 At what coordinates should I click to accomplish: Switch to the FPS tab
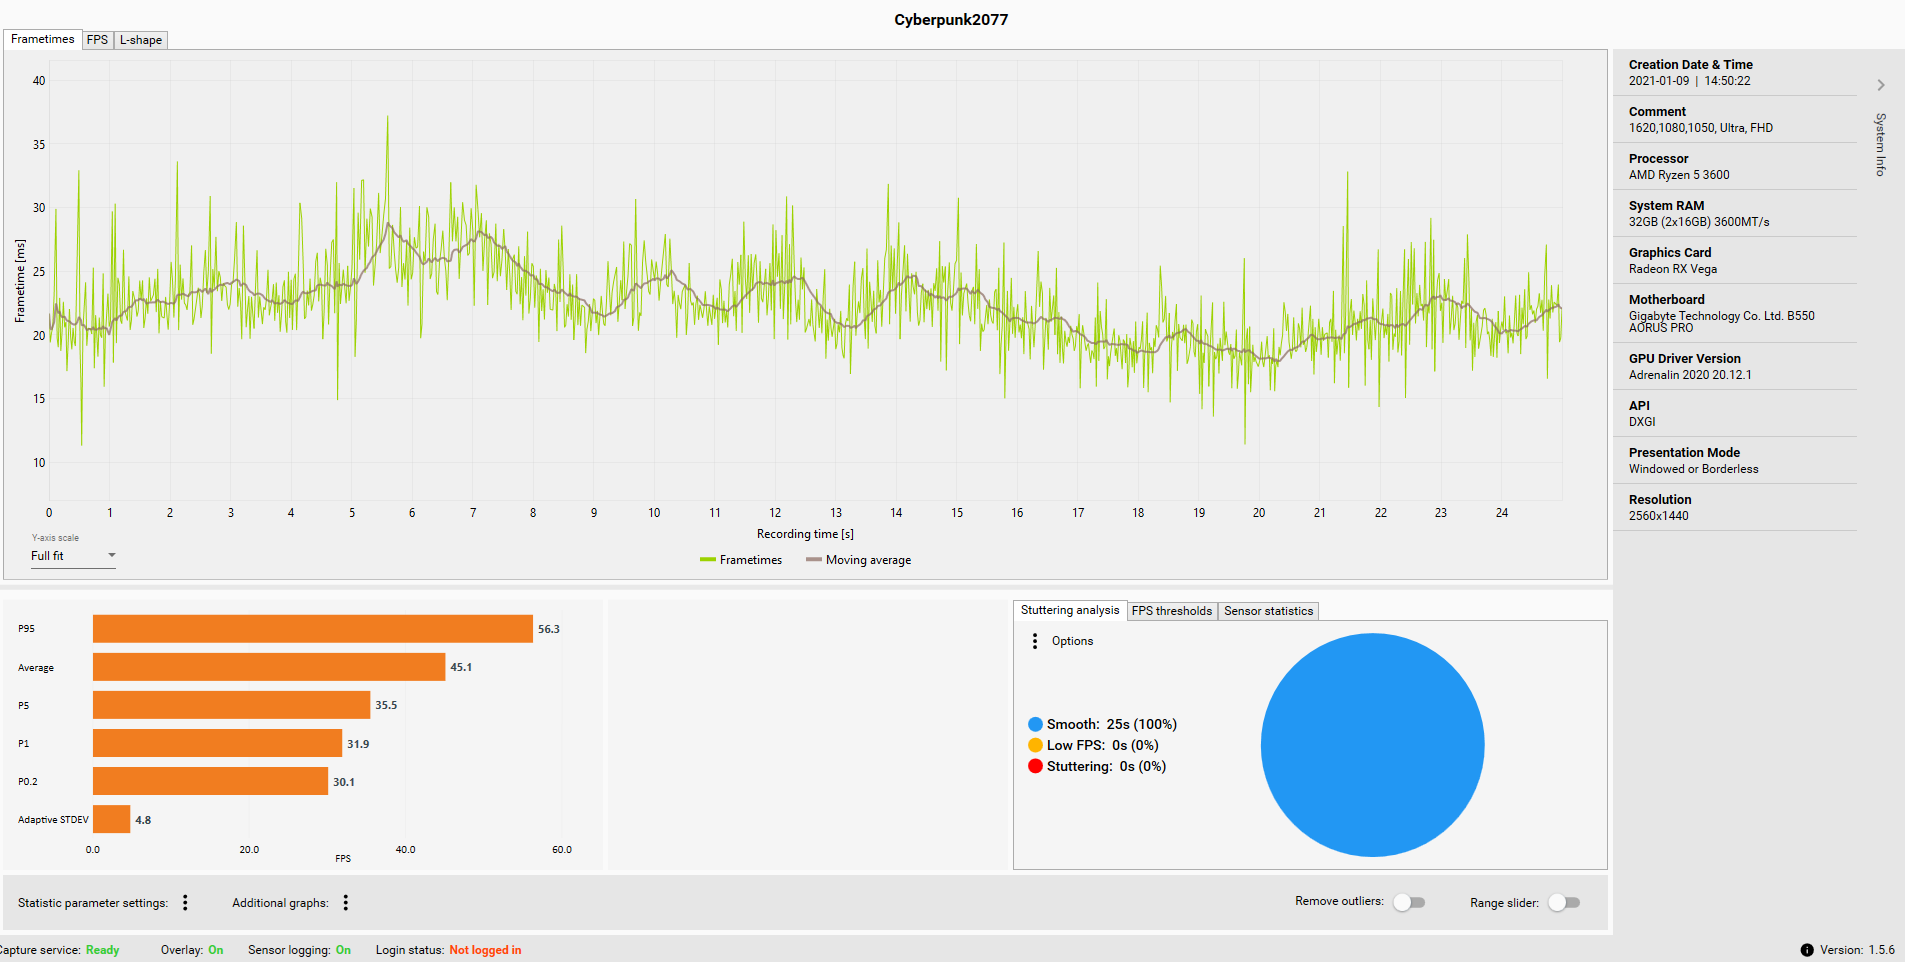click(97, 40)
